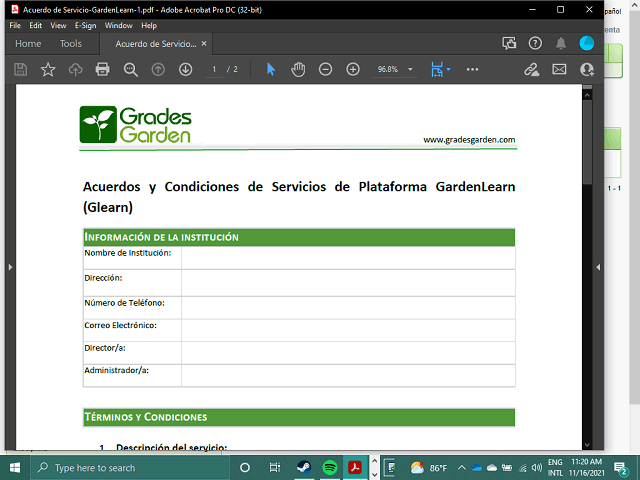This screenshot has width=640, height=480.
Task: Click the Correo Electrónico label
Action: (120, 325)
